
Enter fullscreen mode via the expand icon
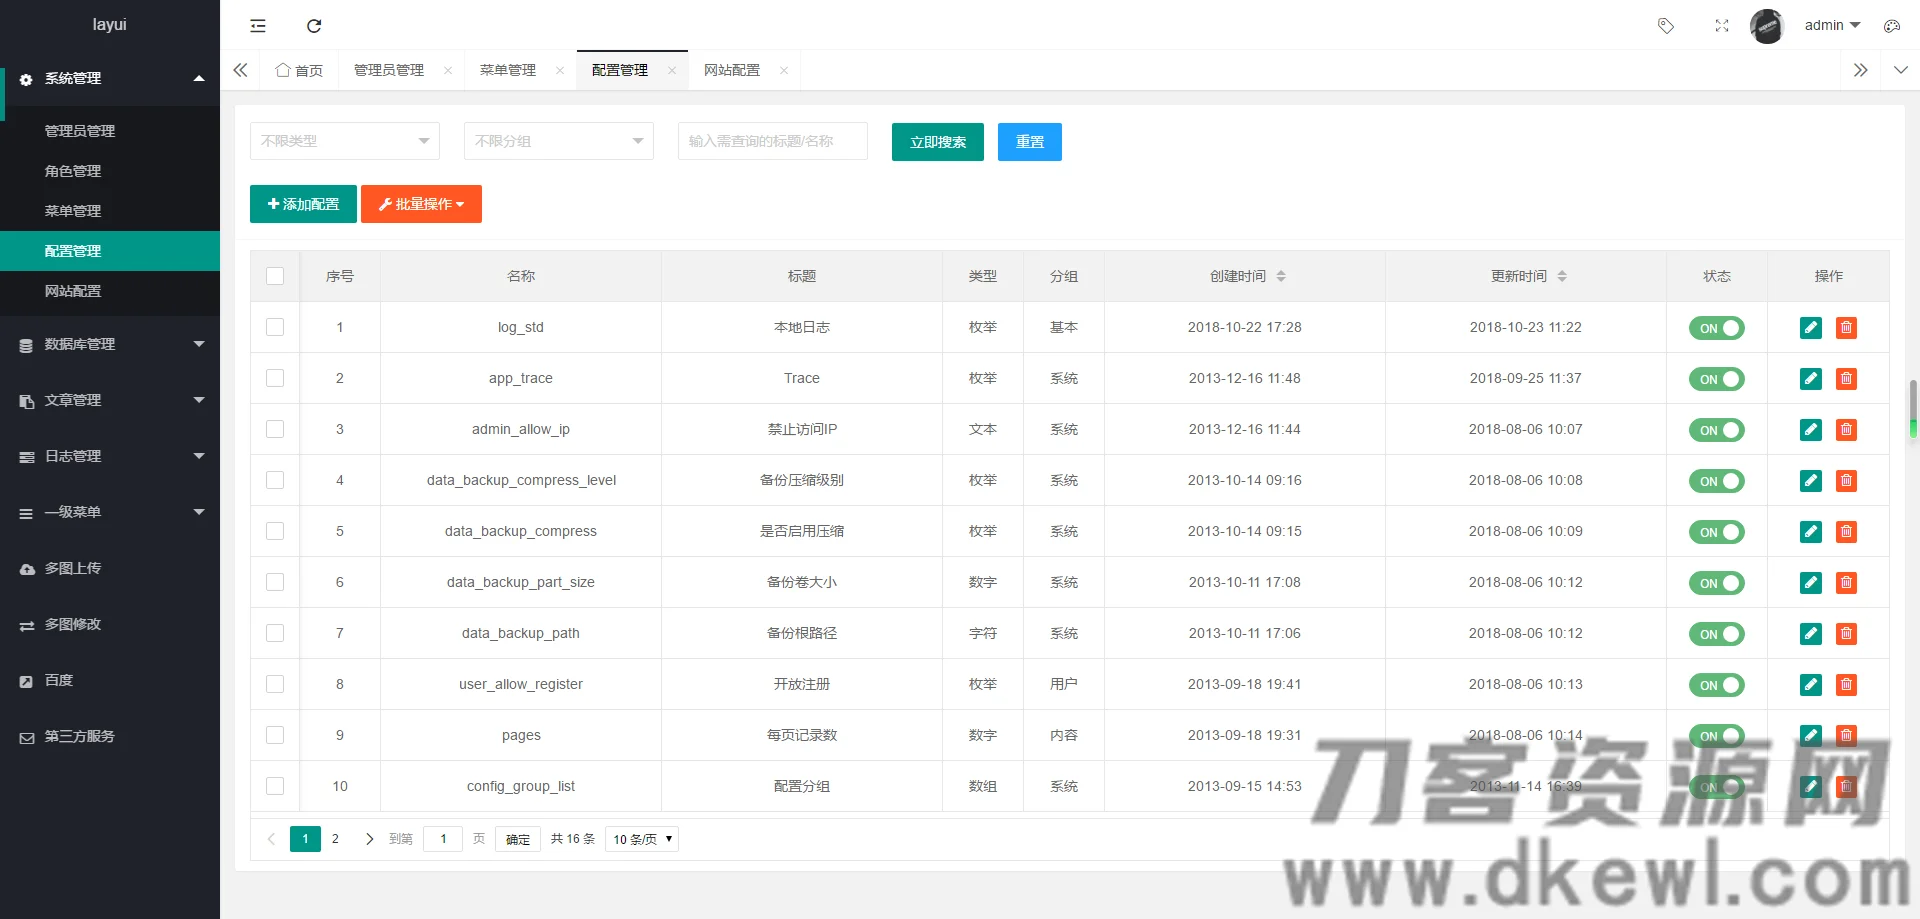1722,26
